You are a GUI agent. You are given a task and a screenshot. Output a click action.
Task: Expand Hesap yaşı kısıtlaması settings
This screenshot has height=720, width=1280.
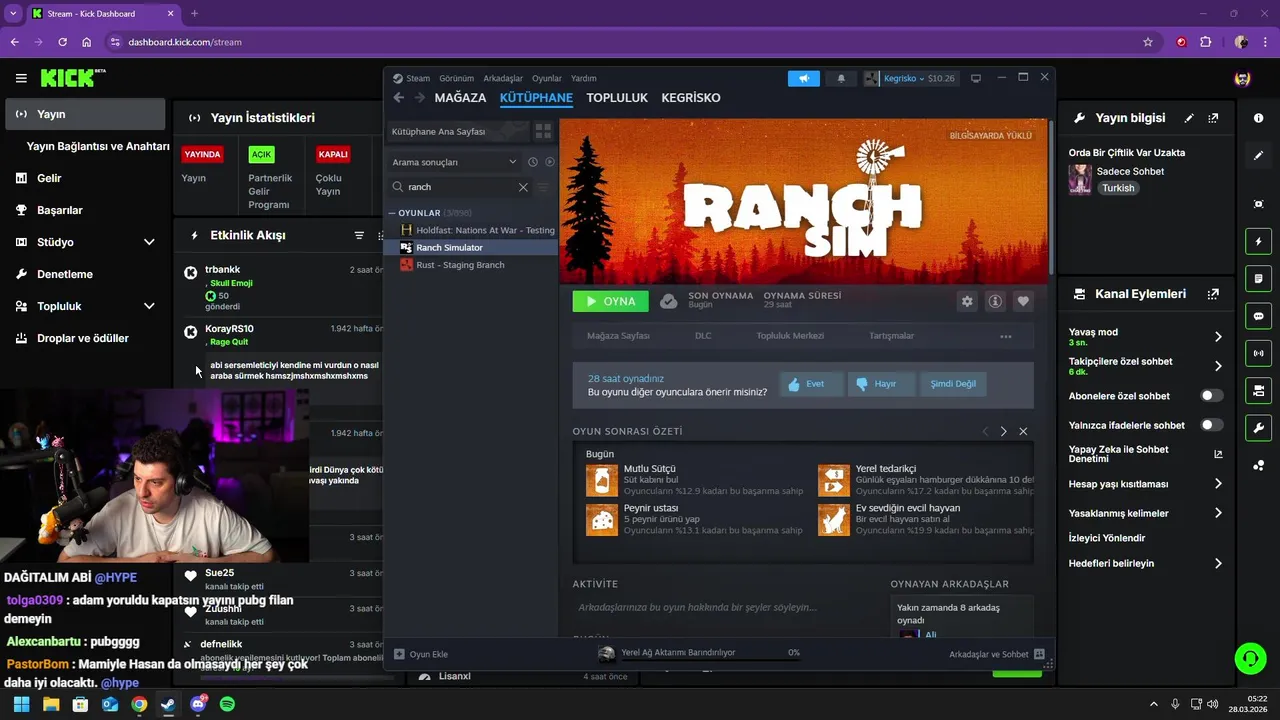(x=1218, y=484)
